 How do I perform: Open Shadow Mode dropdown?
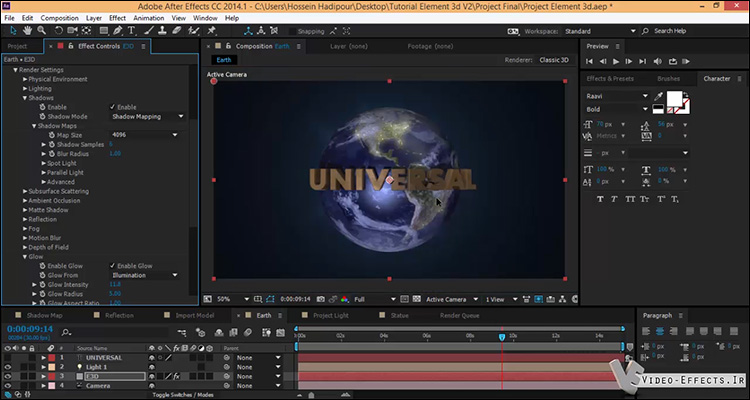pos(147,116)
